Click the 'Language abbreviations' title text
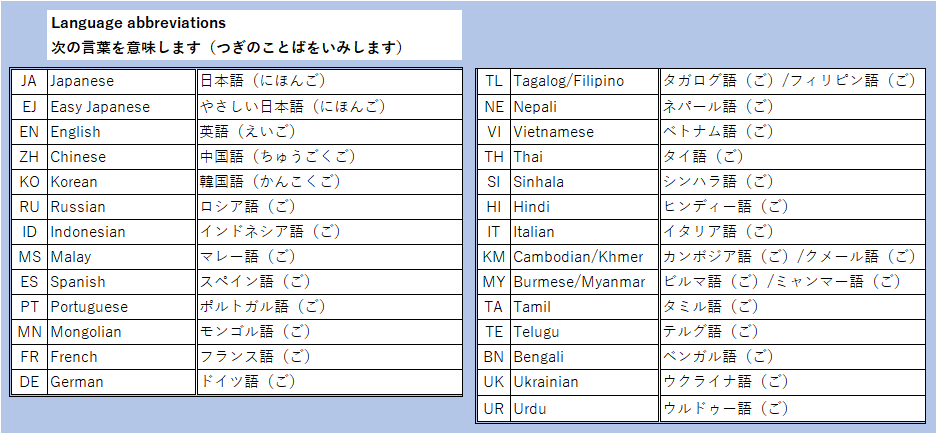Image resolution: width=936 pixels, height=433 pixels. coord(138,22)
